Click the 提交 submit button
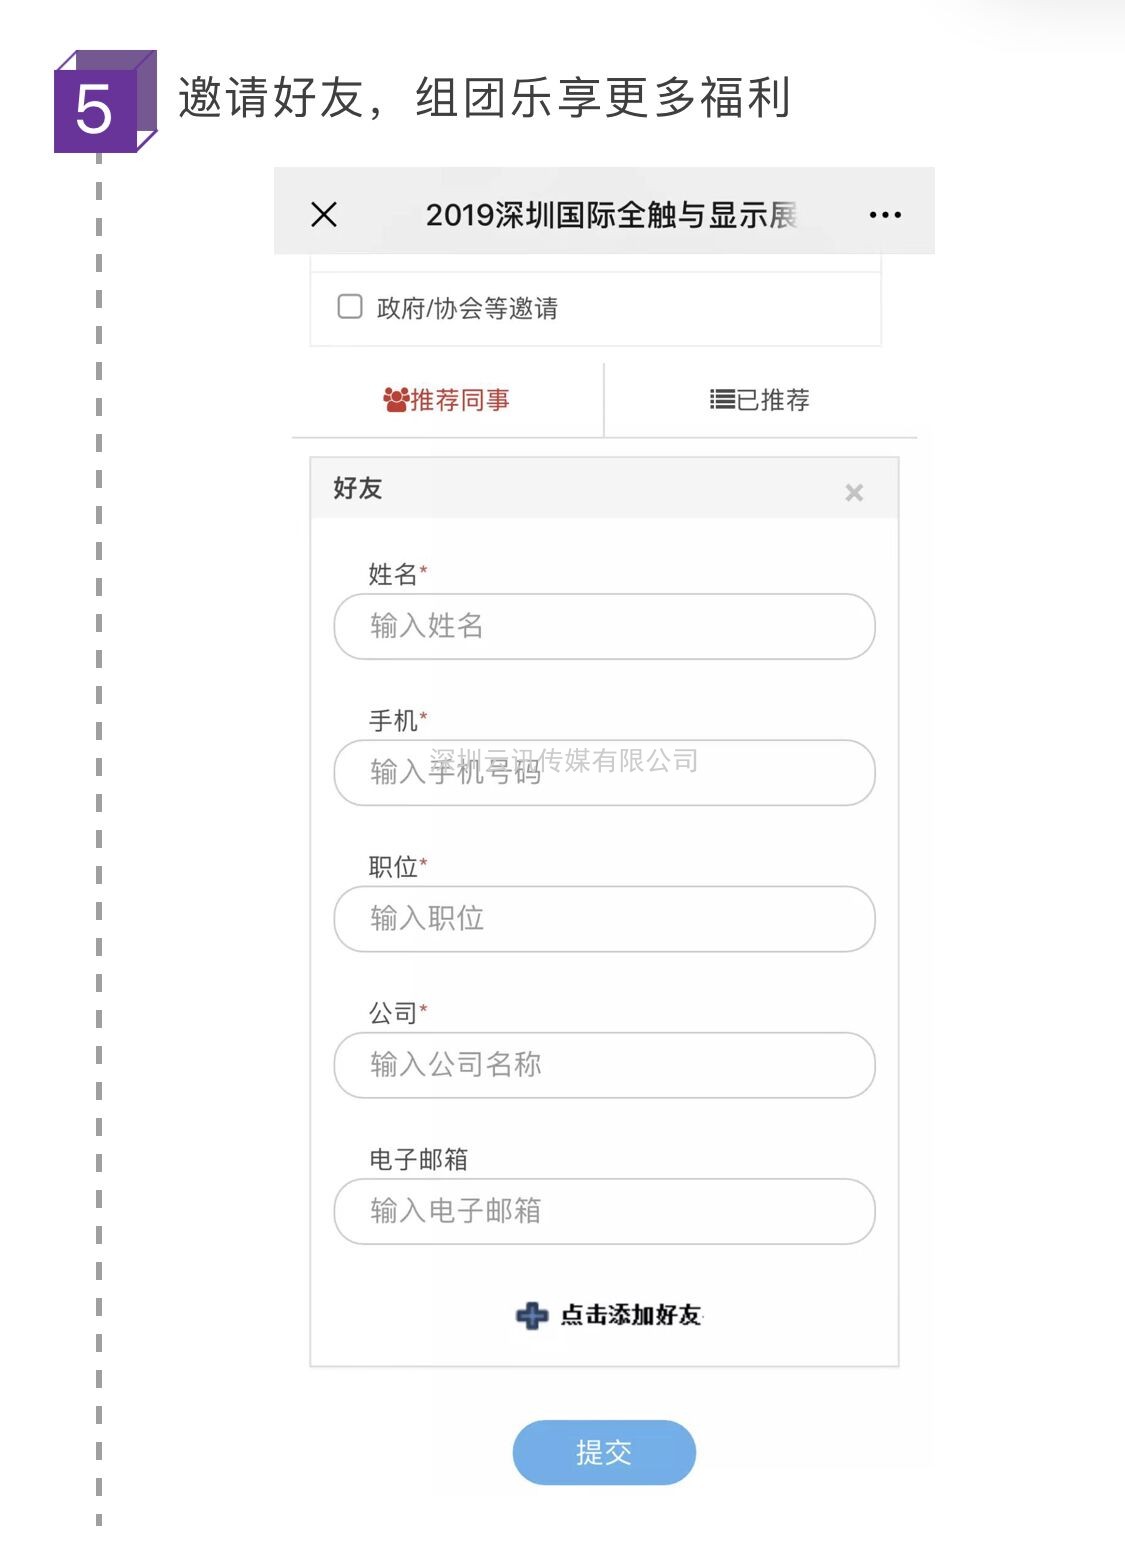This screenshot has height=1567, width=1125. click(x=604, y=1452)
